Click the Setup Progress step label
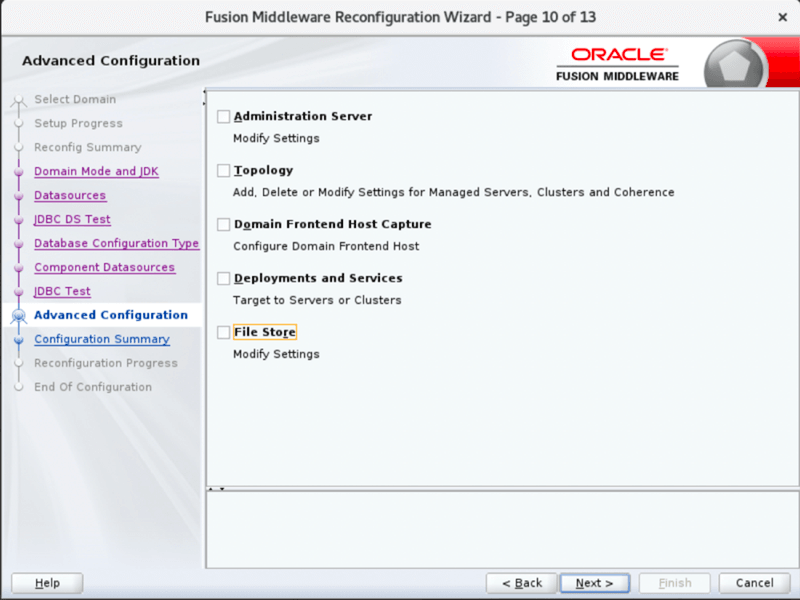 click(79, 123)
